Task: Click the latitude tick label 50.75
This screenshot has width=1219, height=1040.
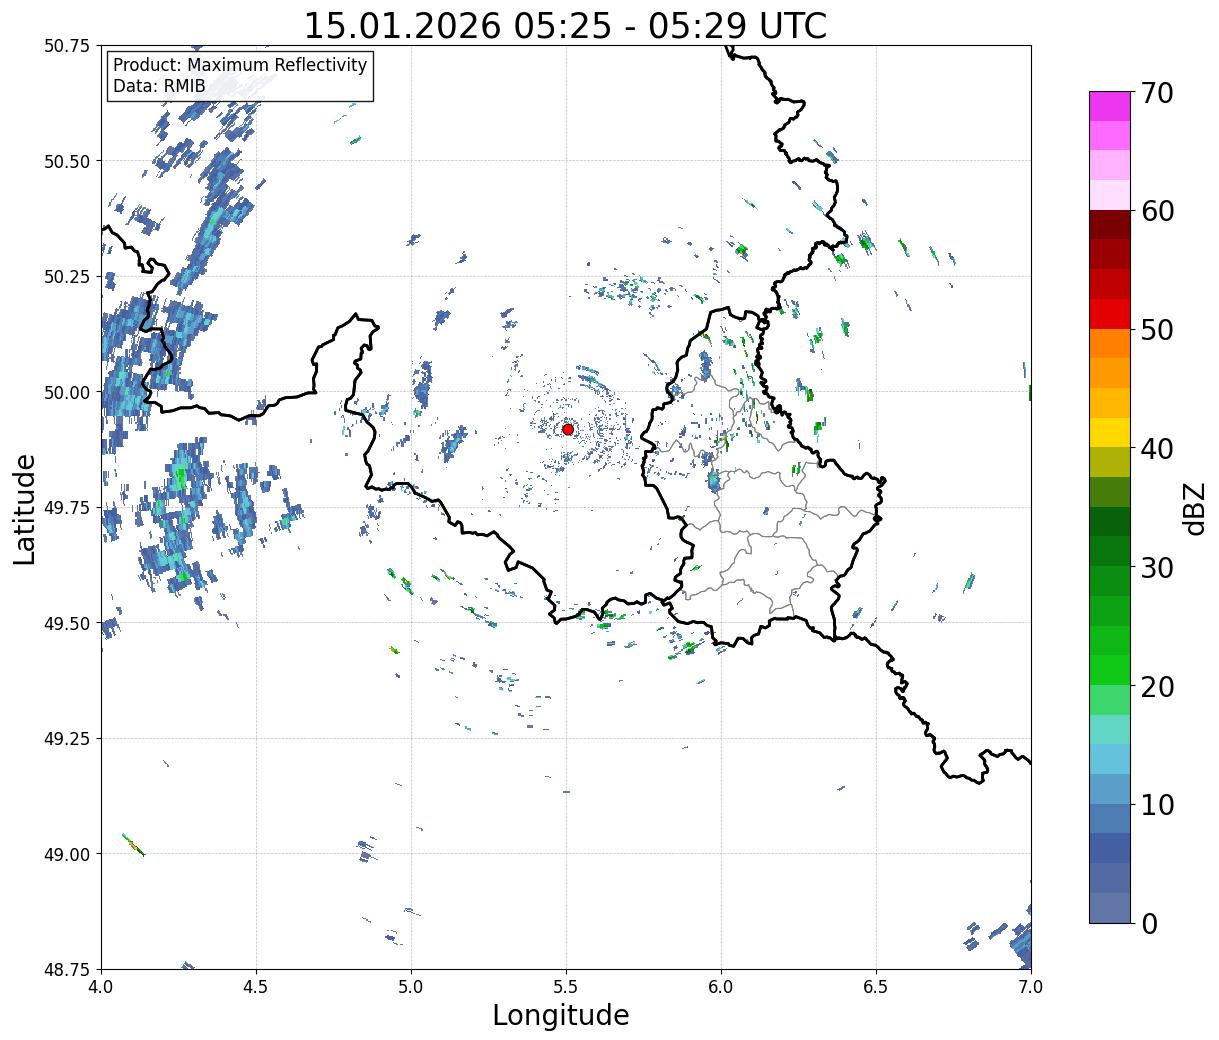Action: click(x=66, y=46)
